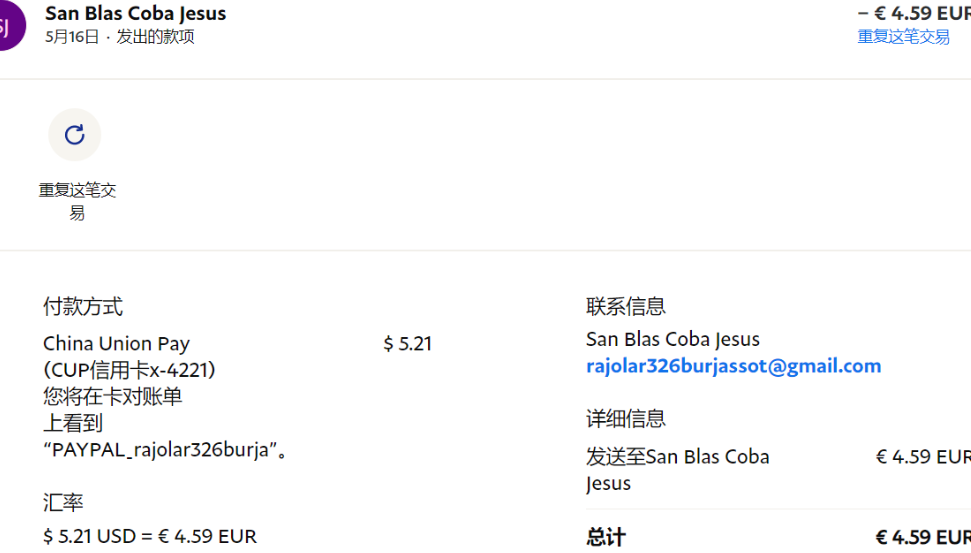Click the $ 5.21 payment amount

pos(407,344)
